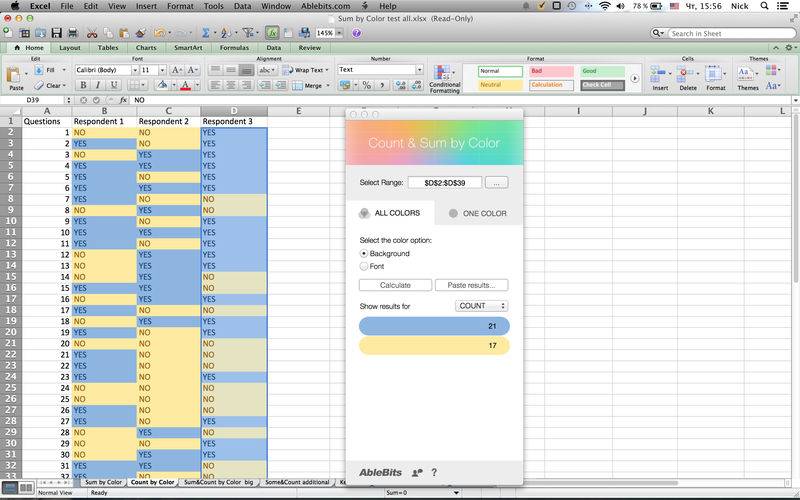The image size is (800, 500).
Task: Click the Filter funnel icon
Action: coord(248,33)
